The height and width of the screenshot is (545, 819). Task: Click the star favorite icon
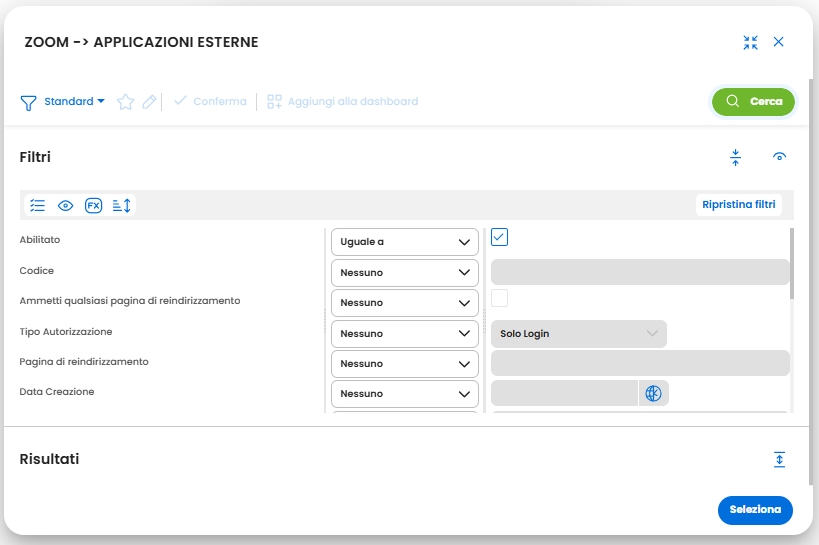coord(126,101)
